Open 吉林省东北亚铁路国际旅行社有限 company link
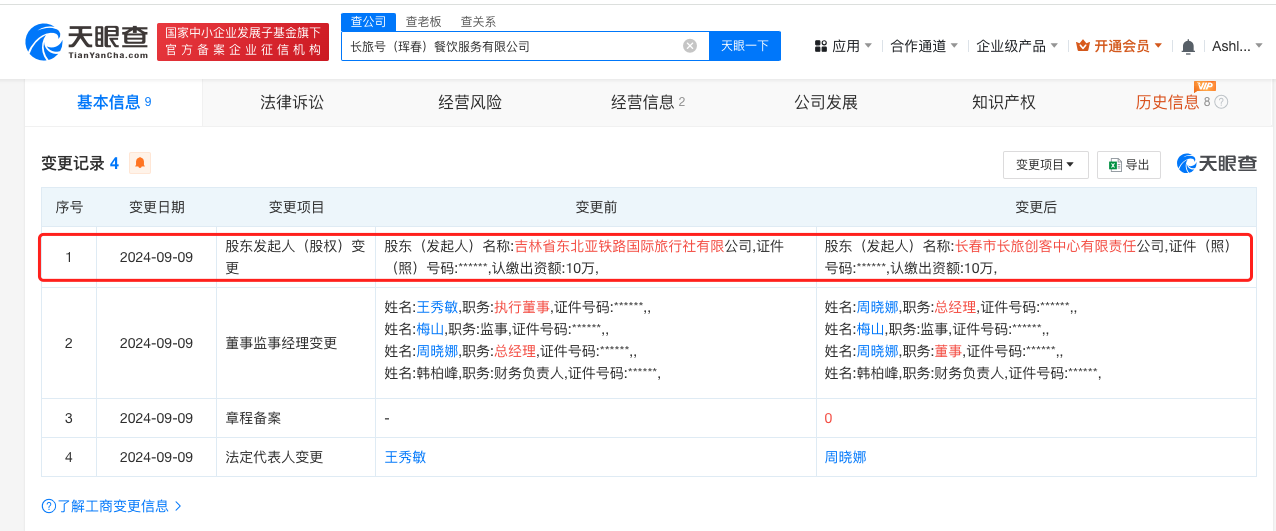 tap(619, 245)
